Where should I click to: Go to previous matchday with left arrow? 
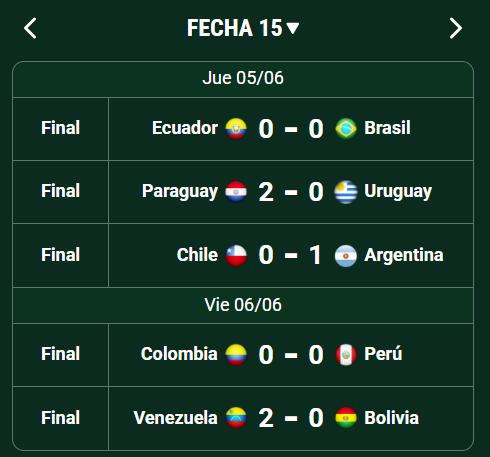click(30, 28)
